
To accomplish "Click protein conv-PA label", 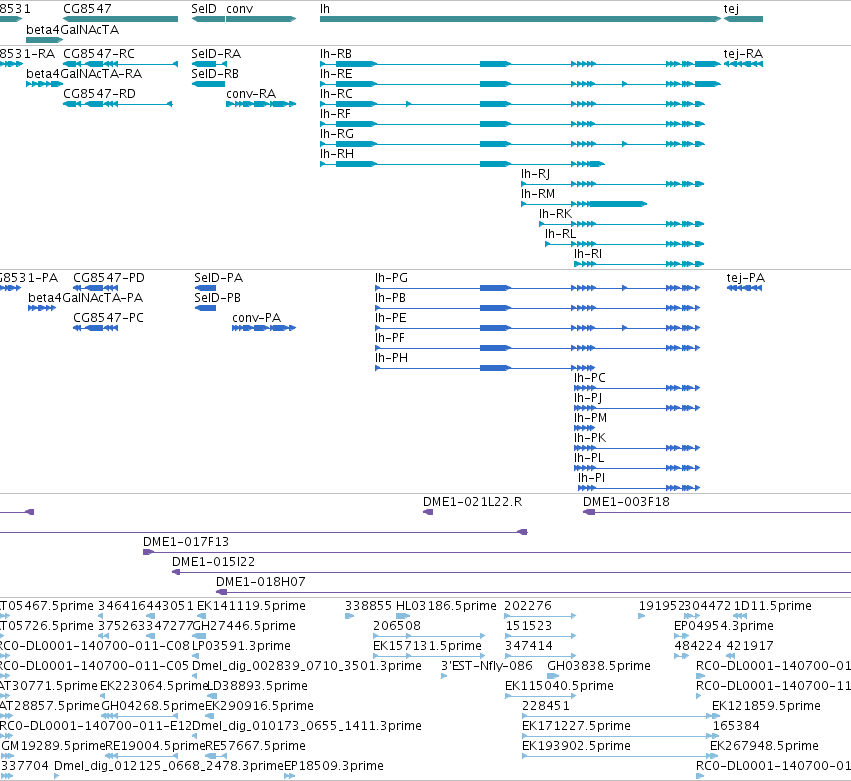I will point(256,318).
